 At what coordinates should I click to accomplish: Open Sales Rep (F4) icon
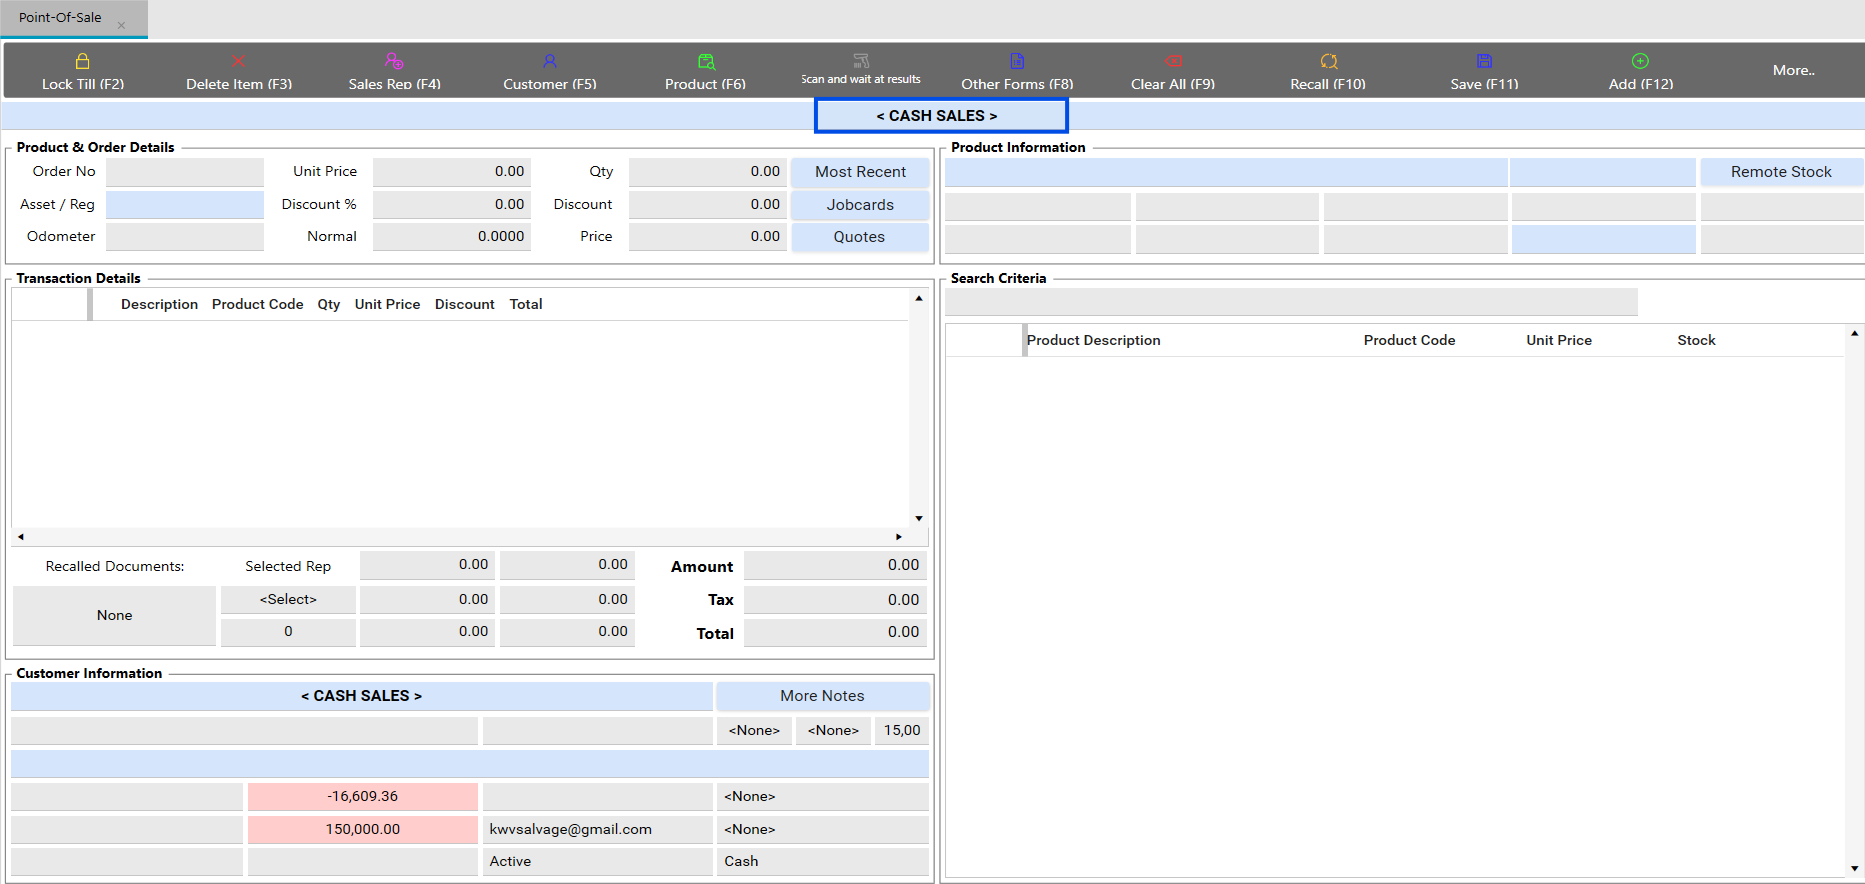[x=394, y=61]
